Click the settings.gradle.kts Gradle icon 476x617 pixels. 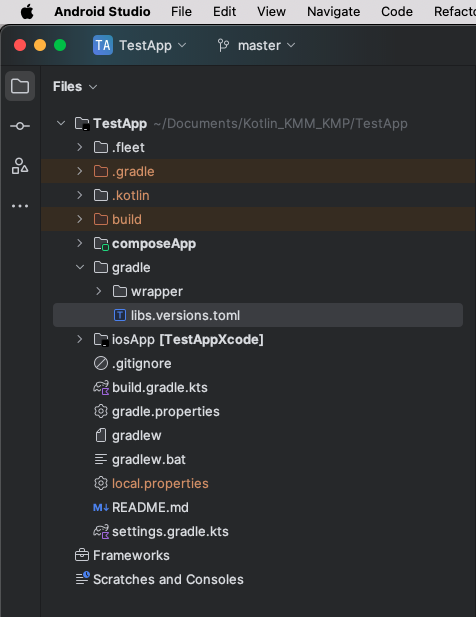coord(101,532)
